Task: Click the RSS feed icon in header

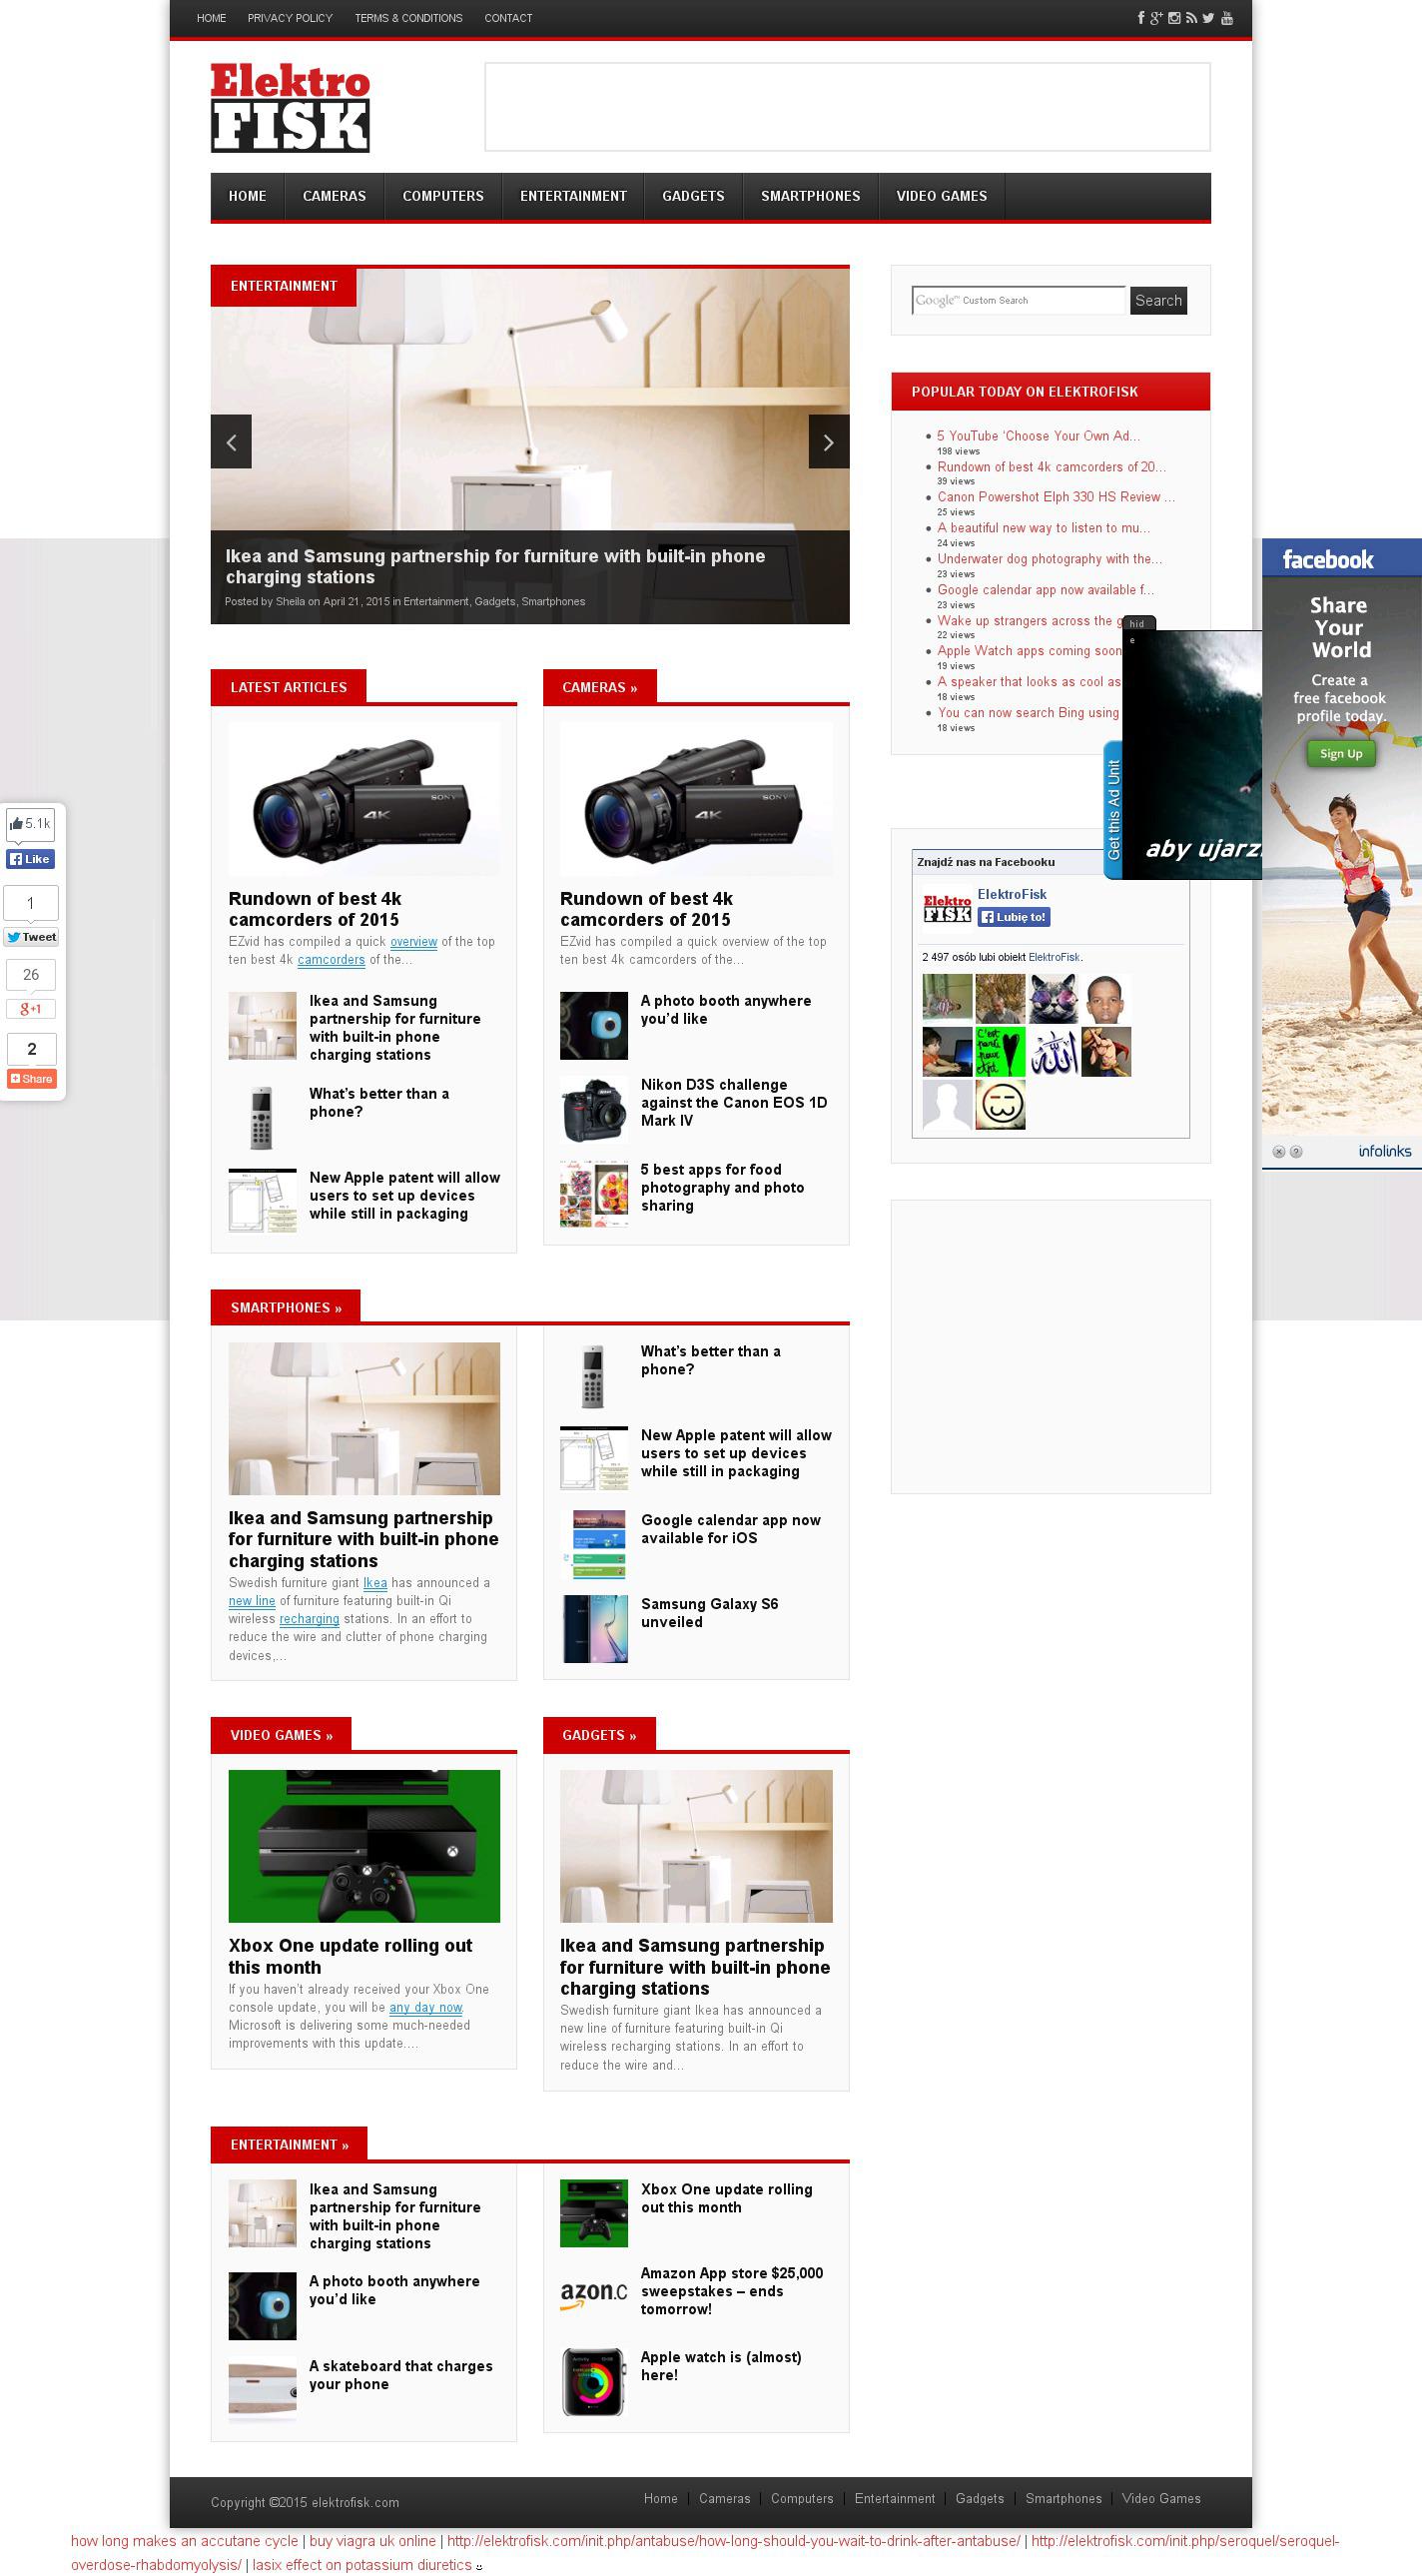Action: tap(1191, 18)
